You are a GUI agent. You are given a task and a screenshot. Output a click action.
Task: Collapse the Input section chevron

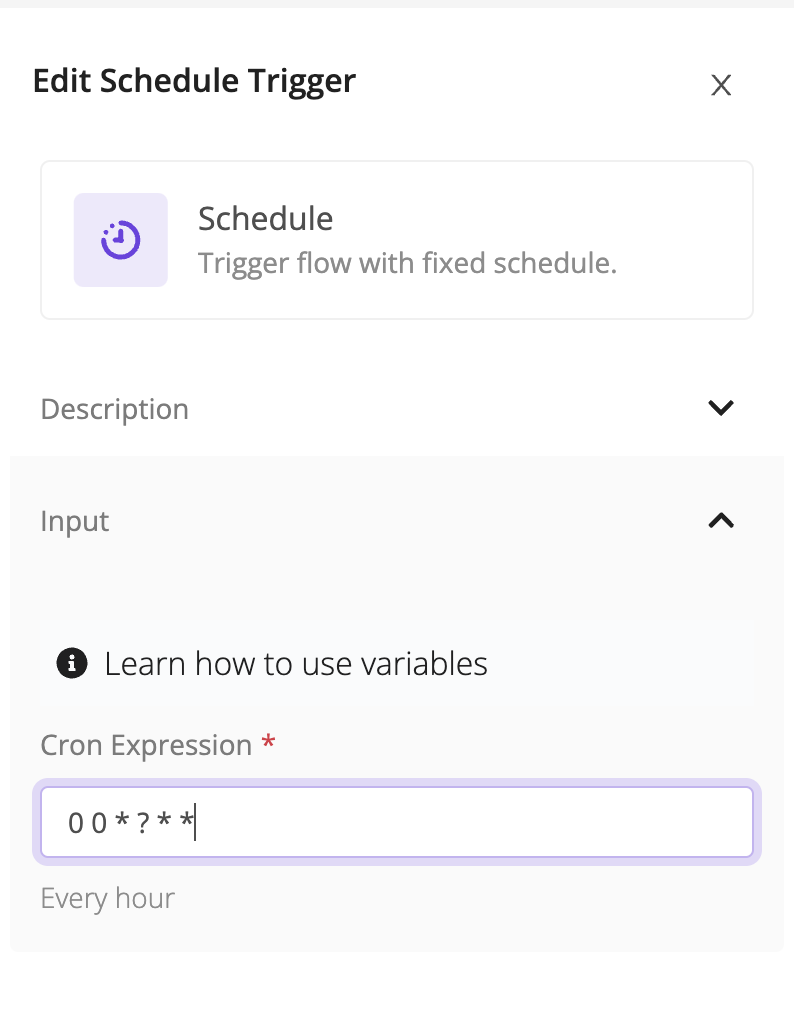(x=721, y=520)
